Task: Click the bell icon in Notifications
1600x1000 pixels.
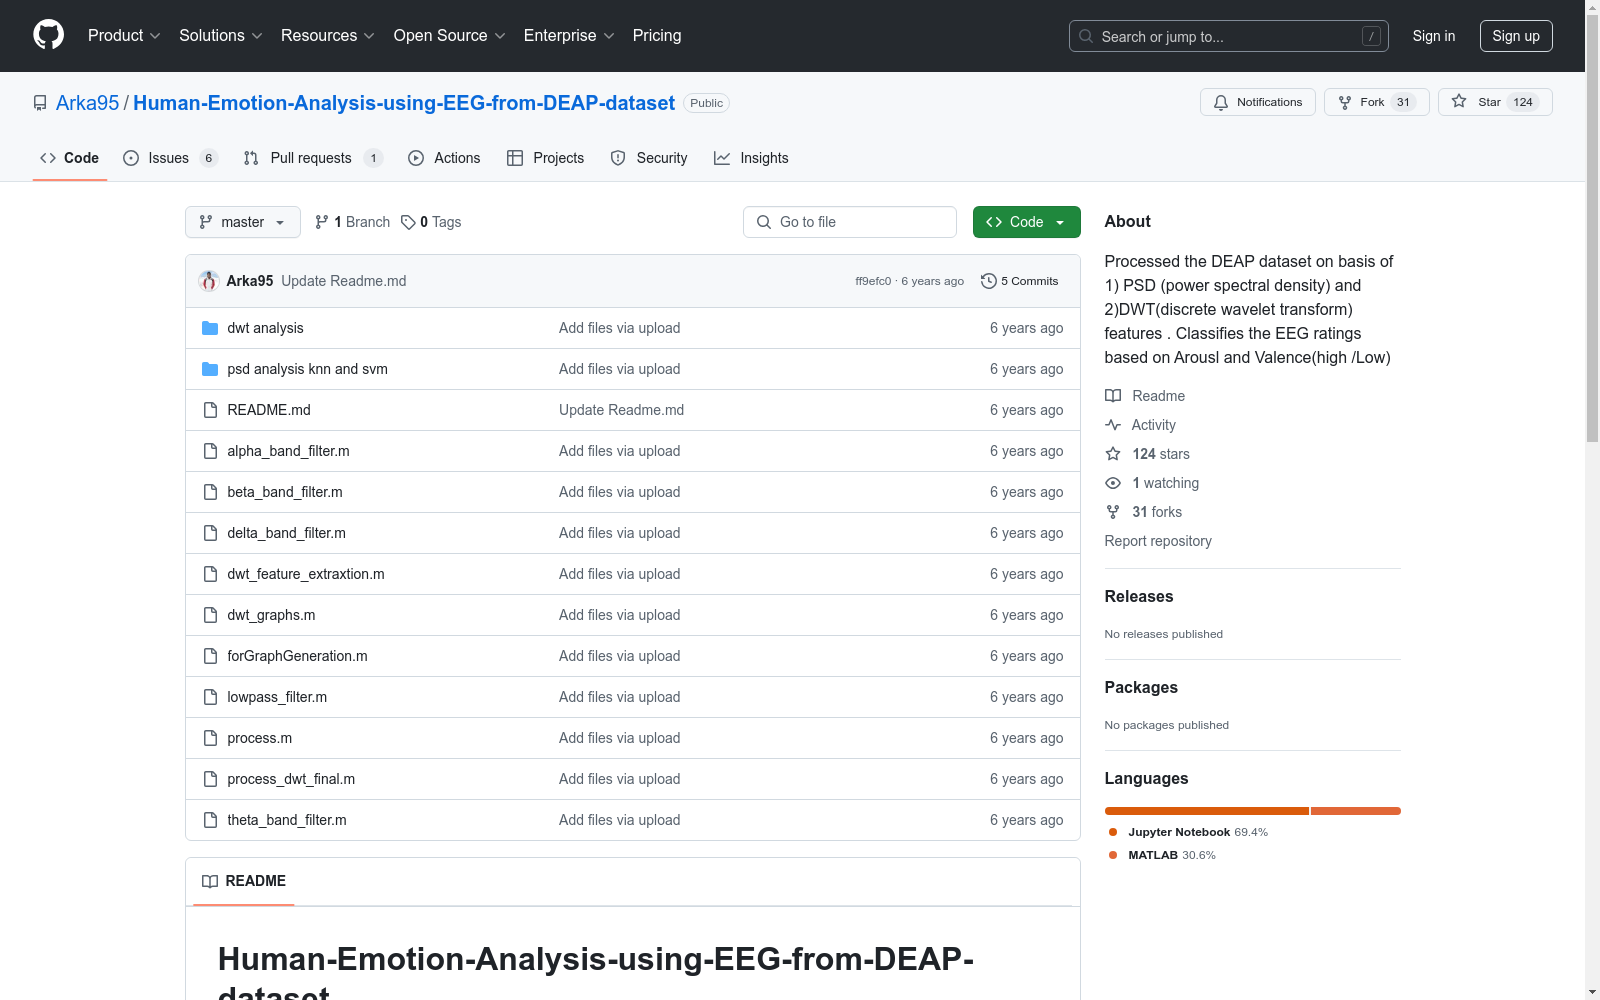Action: (x=1221, y=102)
